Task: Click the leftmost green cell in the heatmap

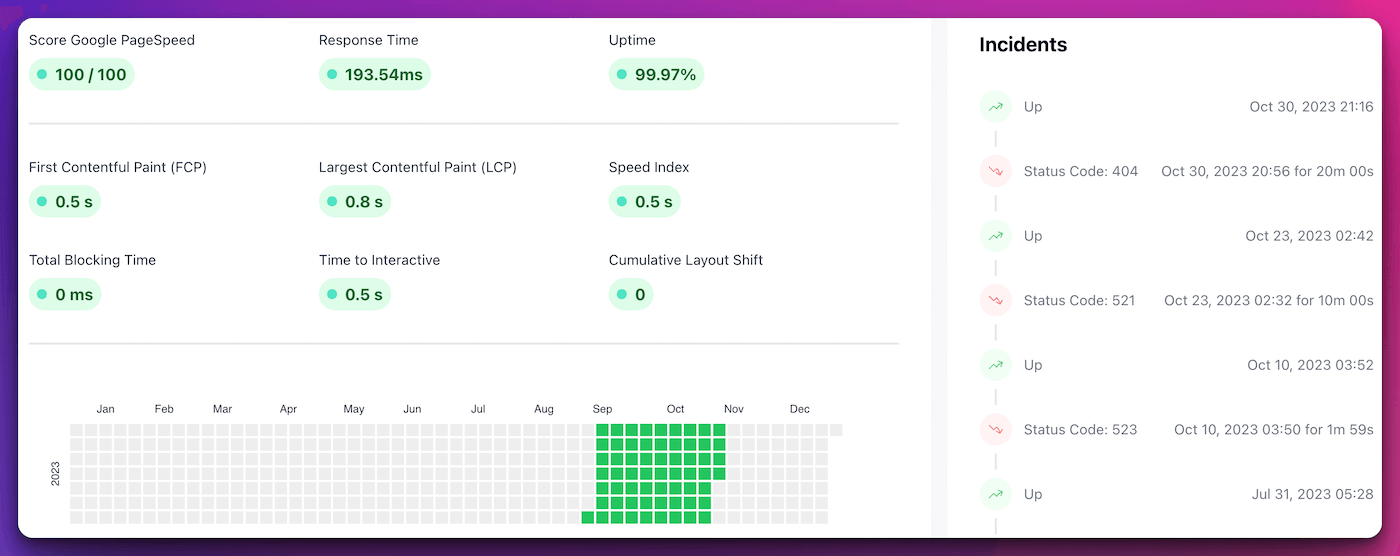Action: [587, 517]
